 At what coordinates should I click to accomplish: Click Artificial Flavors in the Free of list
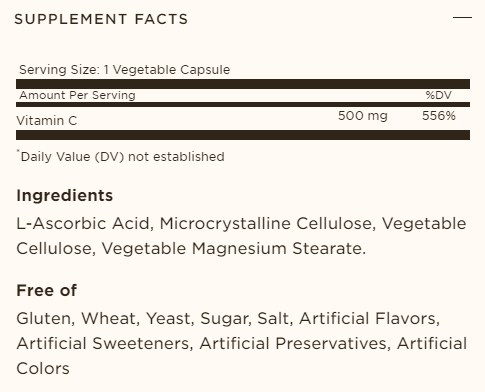369,318
